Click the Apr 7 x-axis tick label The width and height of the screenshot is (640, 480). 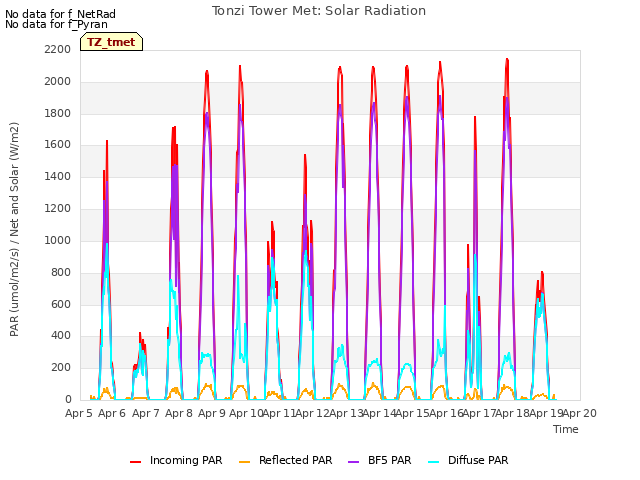pos(145,413)
